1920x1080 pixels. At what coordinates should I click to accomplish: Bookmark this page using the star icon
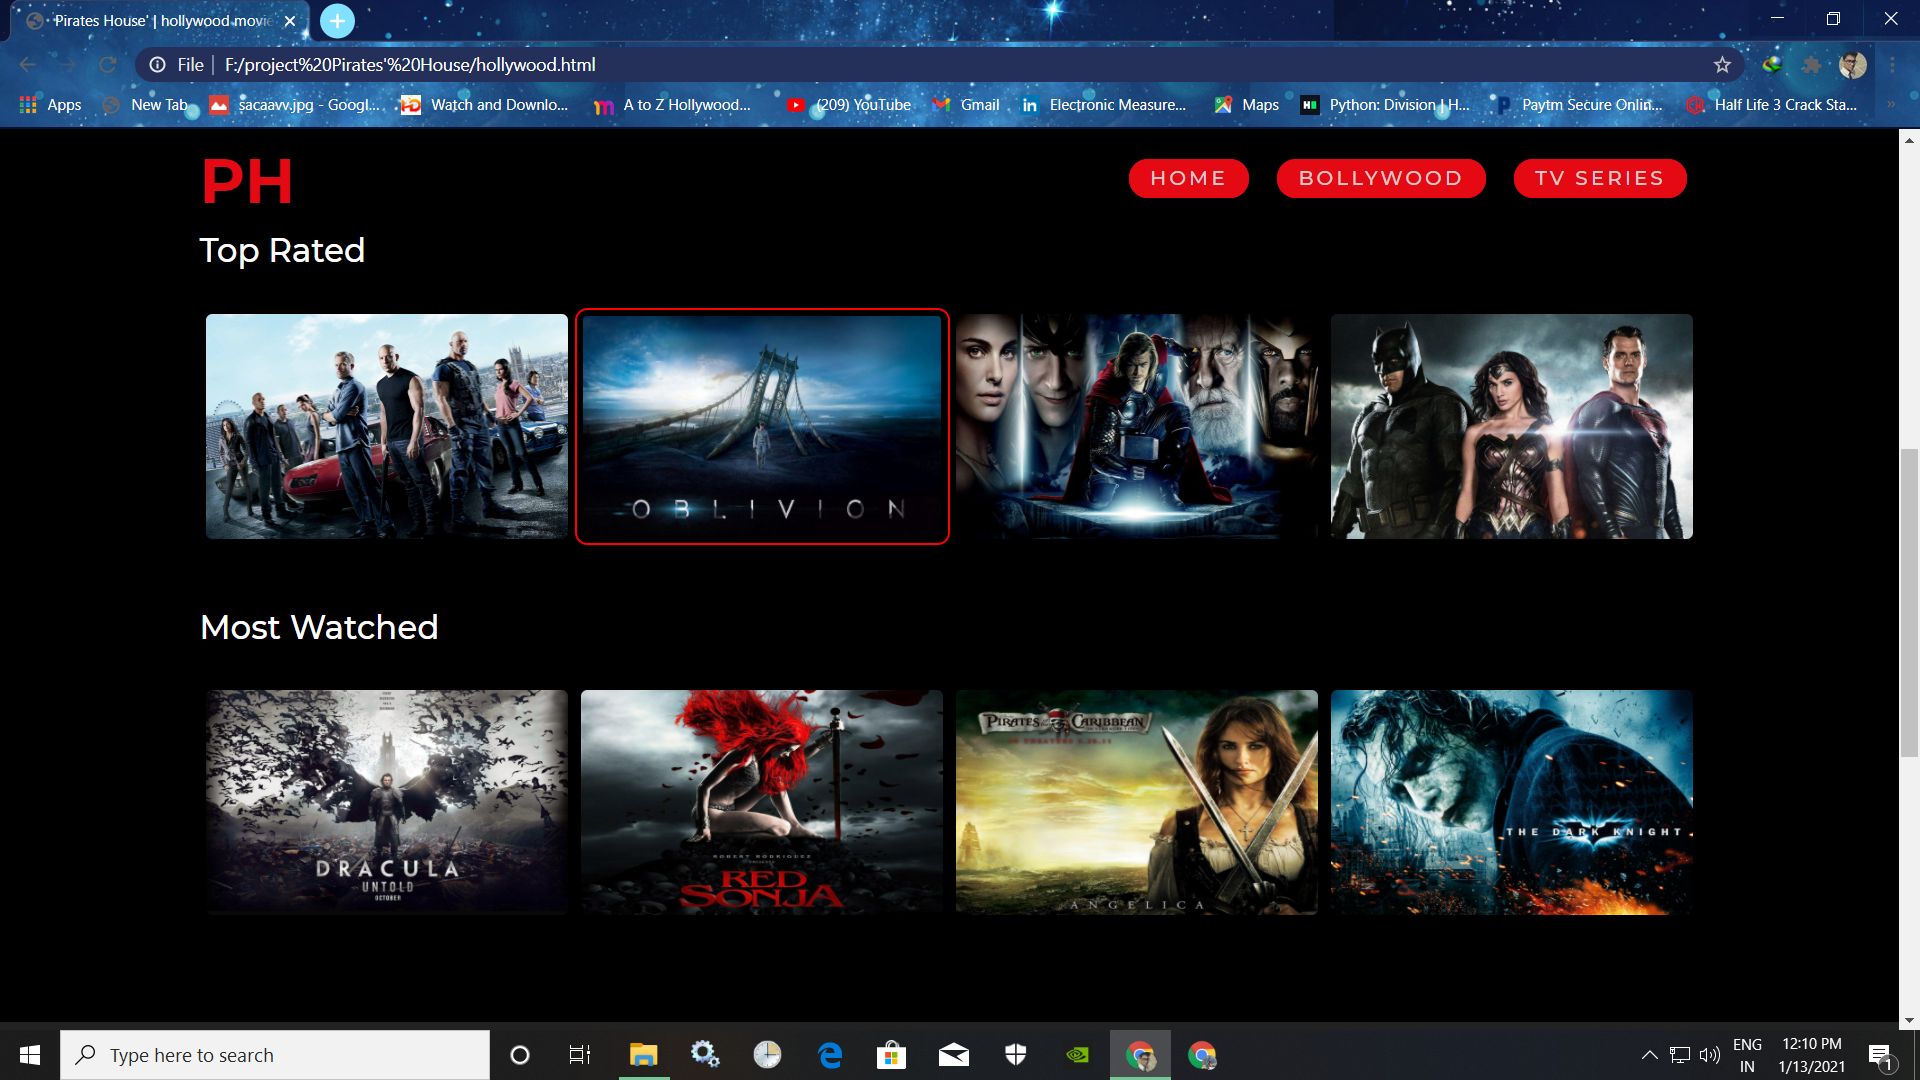(1723, 64)
